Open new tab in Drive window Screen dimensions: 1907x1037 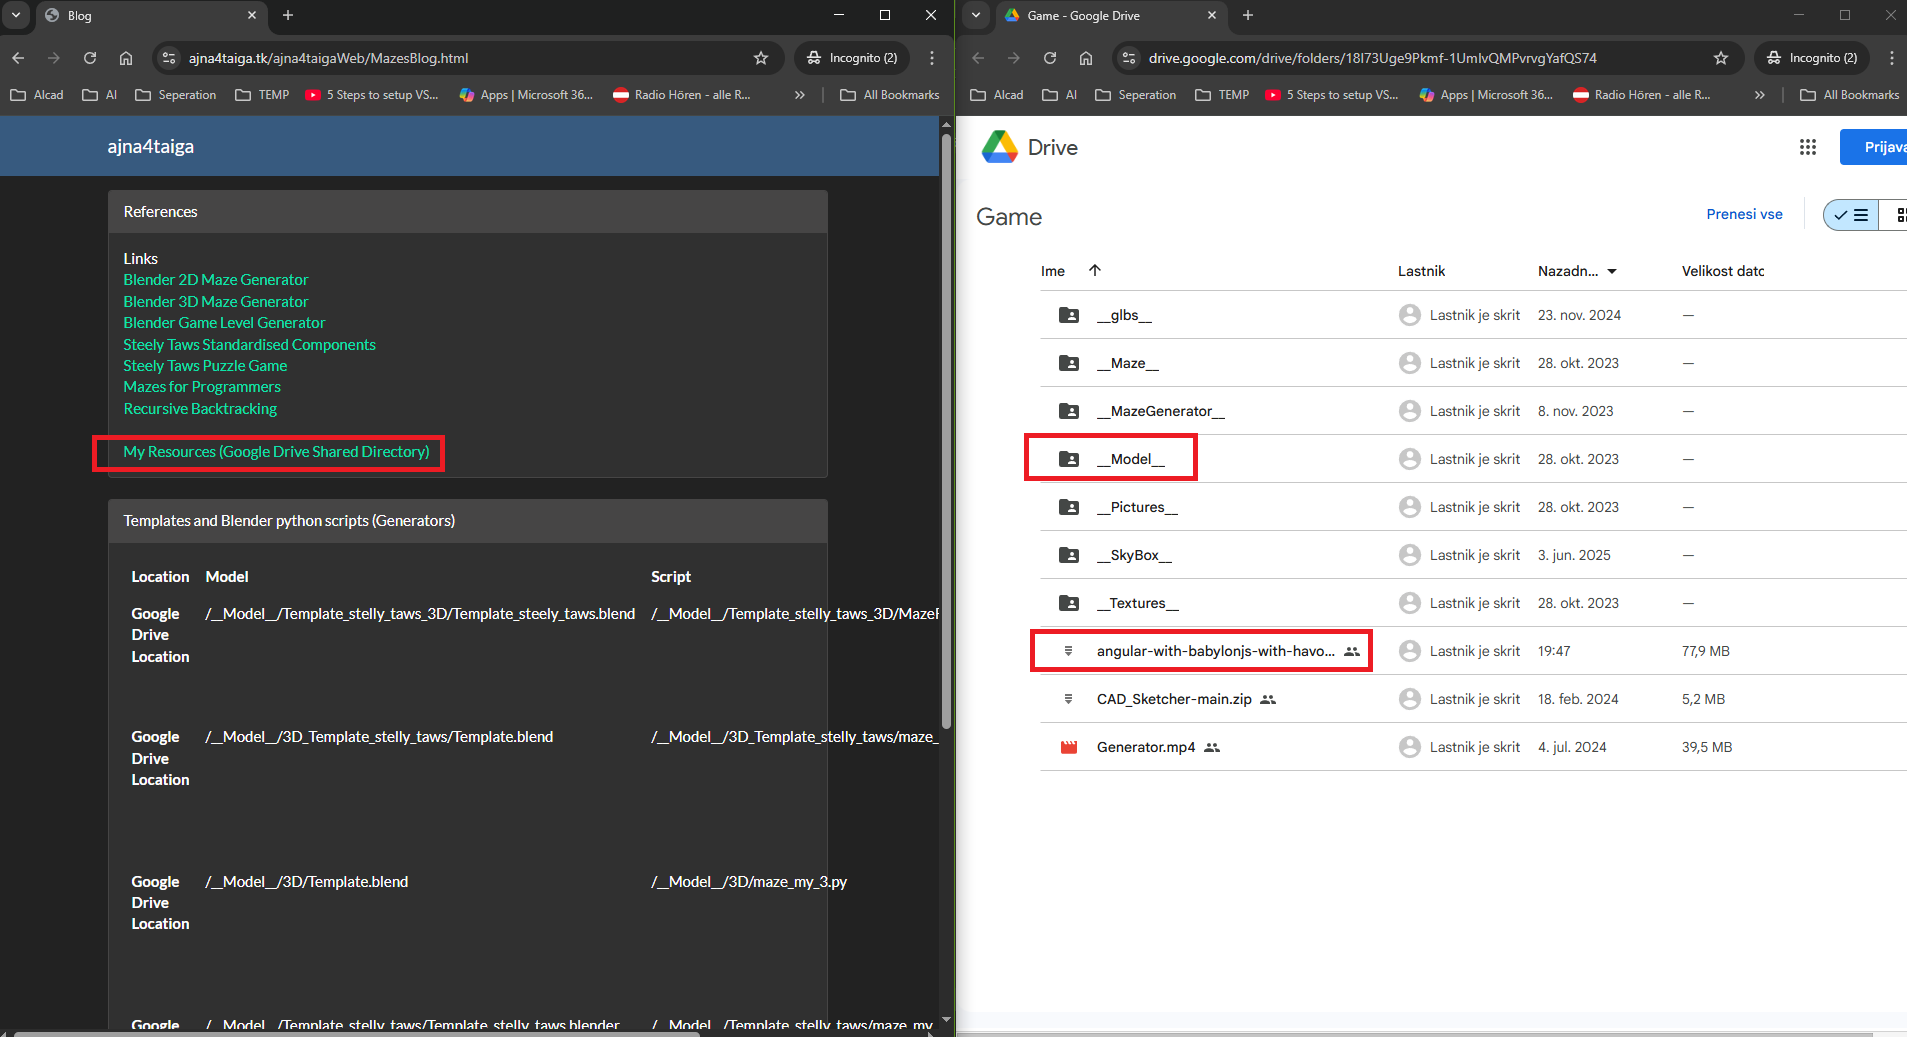point(1247,15)
